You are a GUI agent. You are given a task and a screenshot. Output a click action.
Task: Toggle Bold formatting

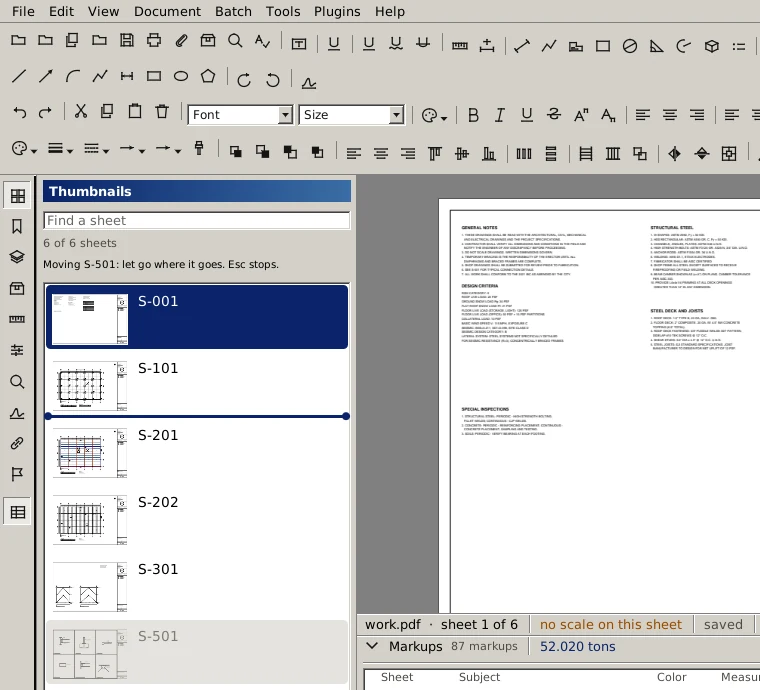coord(473,115)
